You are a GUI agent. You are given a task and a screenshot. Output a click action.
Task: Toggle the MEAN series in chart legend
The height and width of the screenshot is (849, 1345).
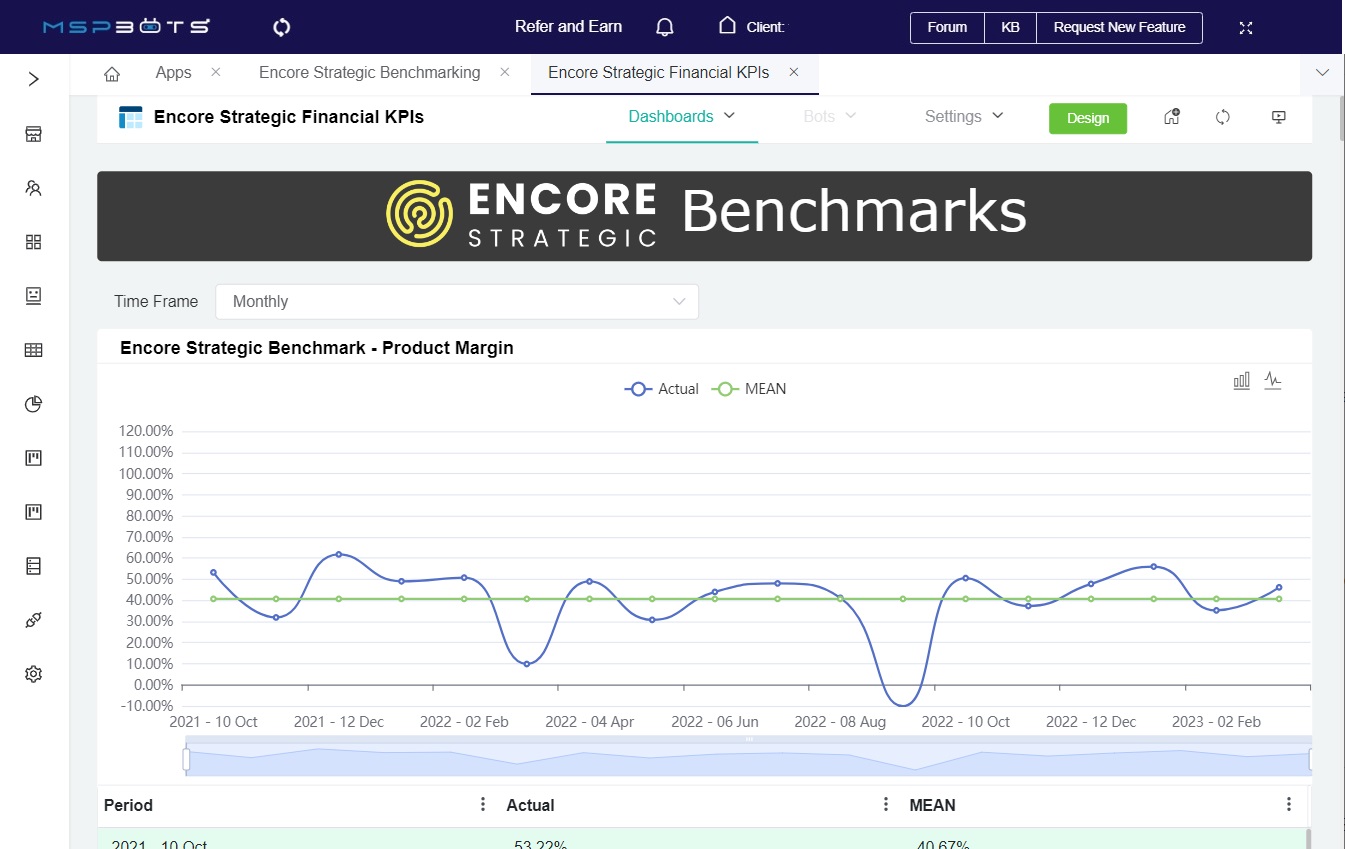(748, 389)
